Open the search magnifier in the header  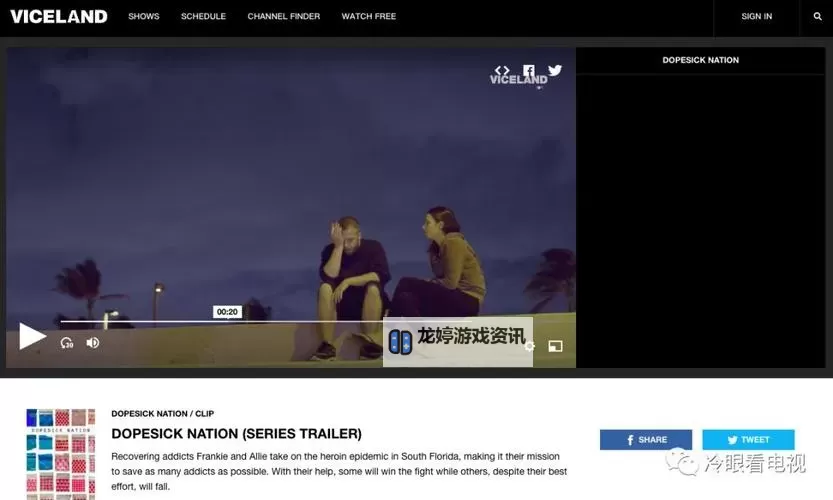pyautogui.click(x=817, y=17)
